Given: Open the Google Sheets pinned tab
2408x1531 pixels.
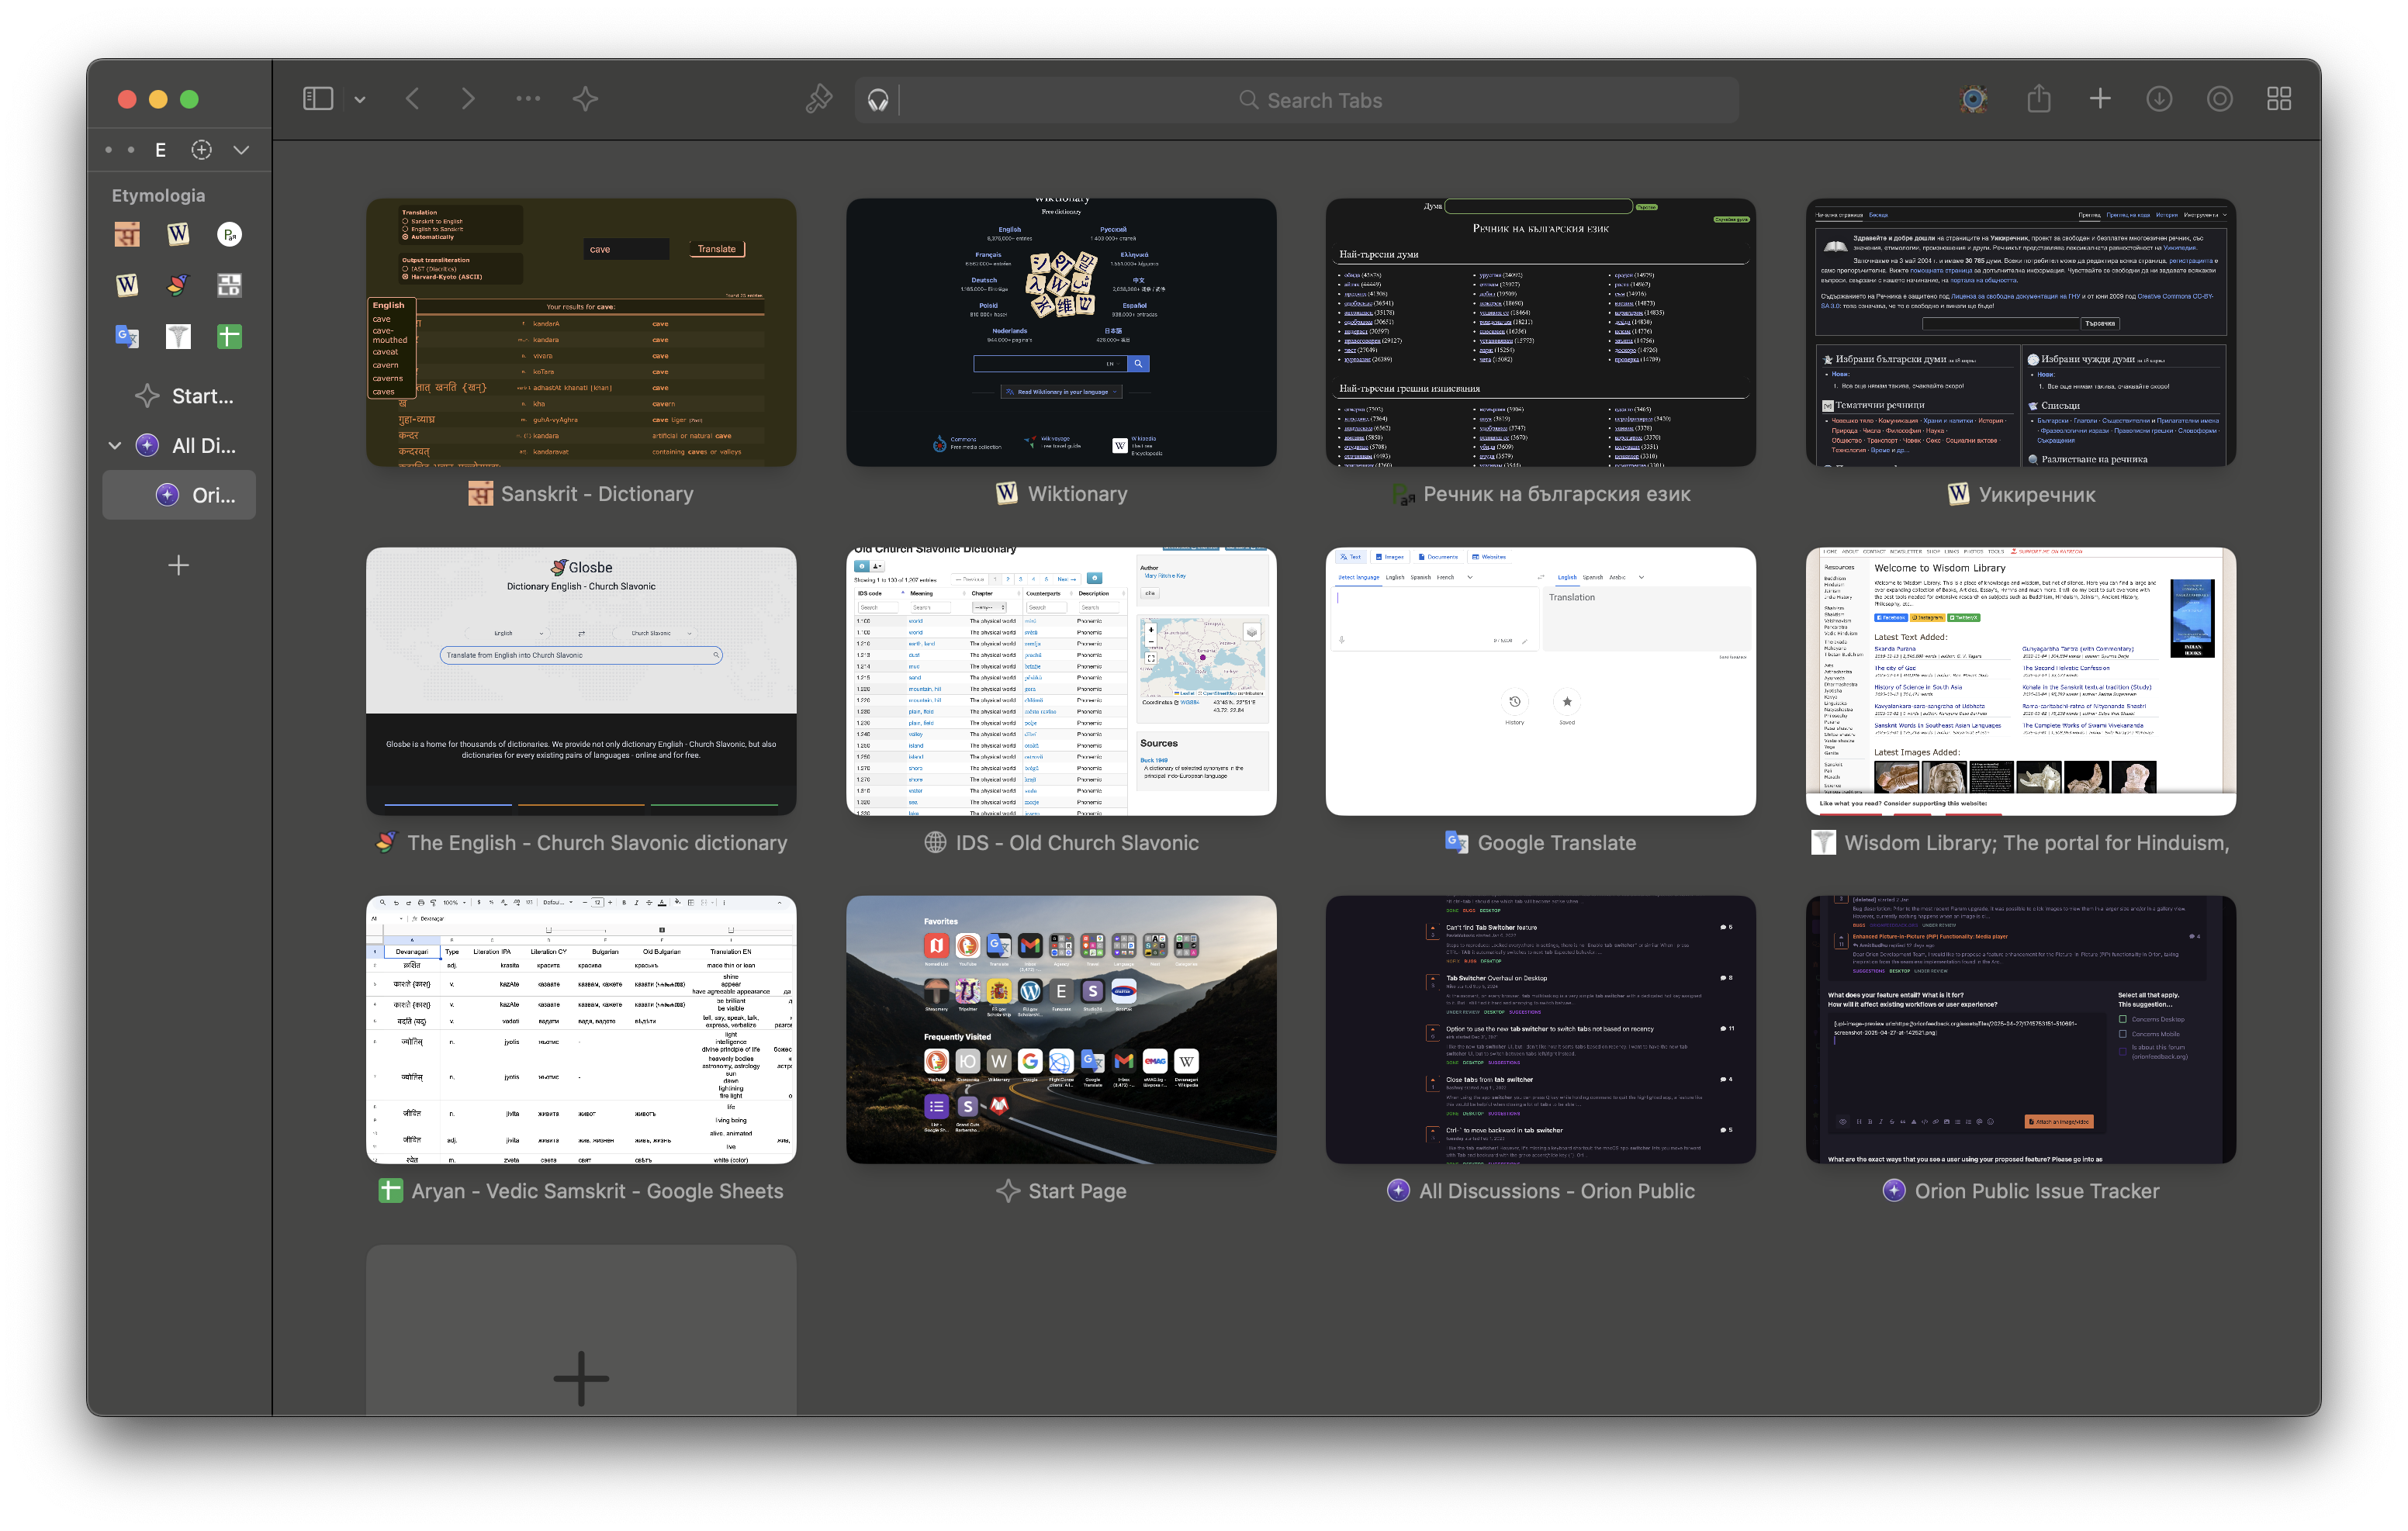Looking at the screenshot, I should pos(228,336).
